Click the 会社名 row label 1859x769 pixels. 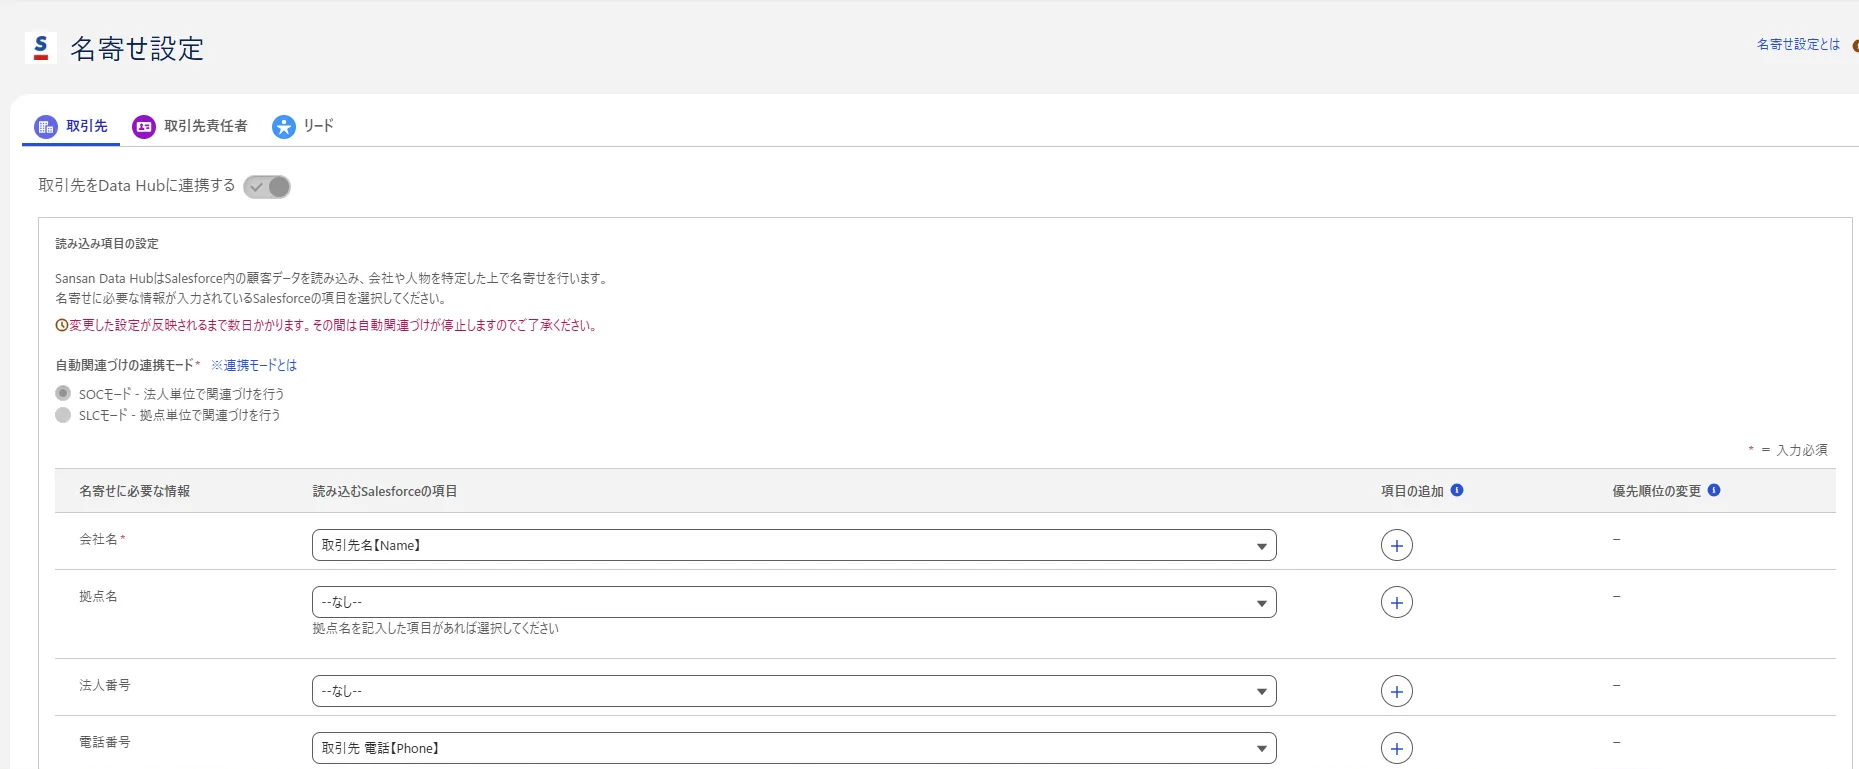[98, 539]
